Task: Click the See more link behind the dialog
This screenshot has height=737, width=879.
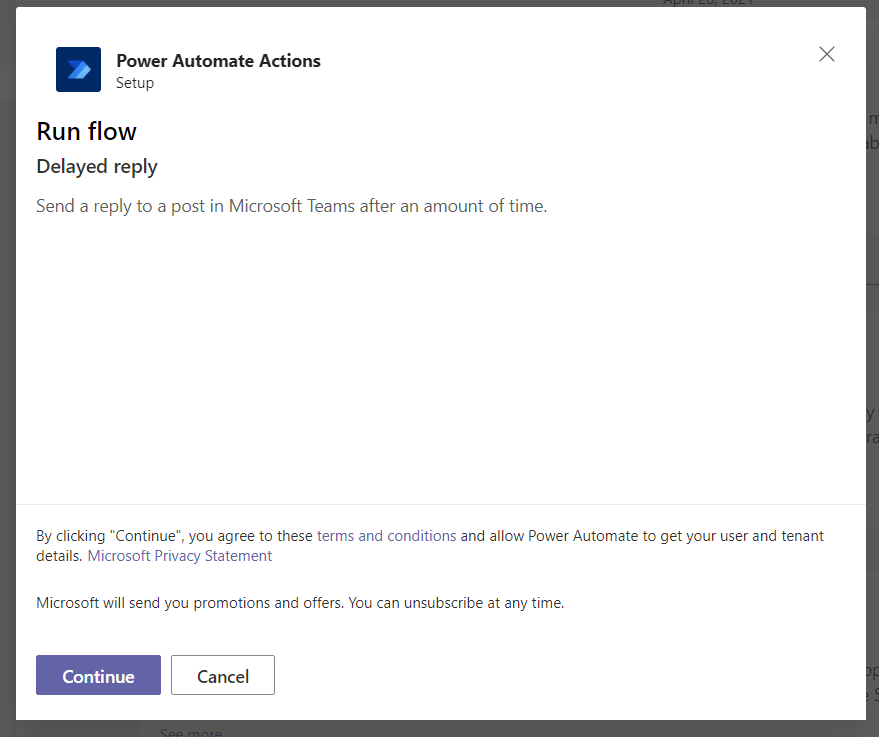Action: click(x=190, y=732)
